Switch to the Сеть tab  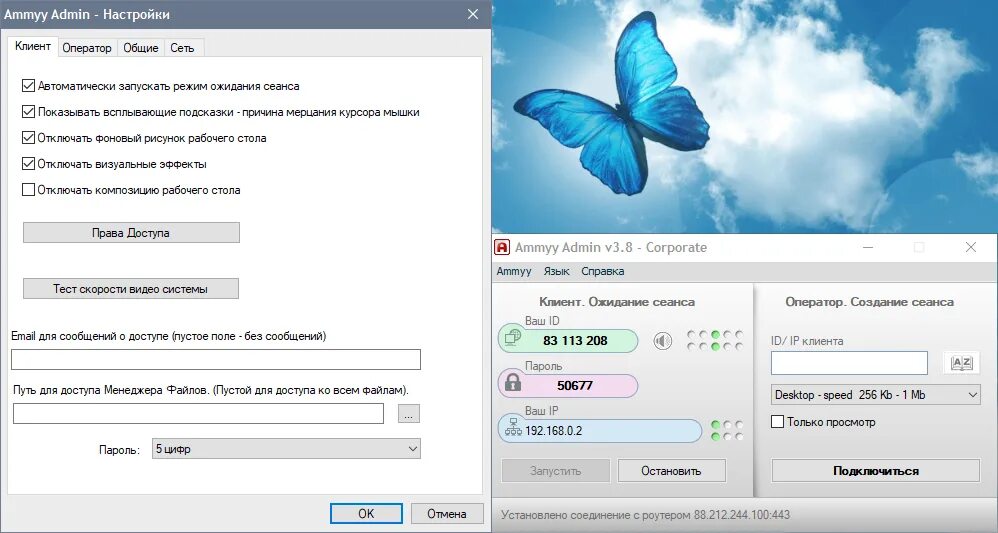(x=182, y=48)
